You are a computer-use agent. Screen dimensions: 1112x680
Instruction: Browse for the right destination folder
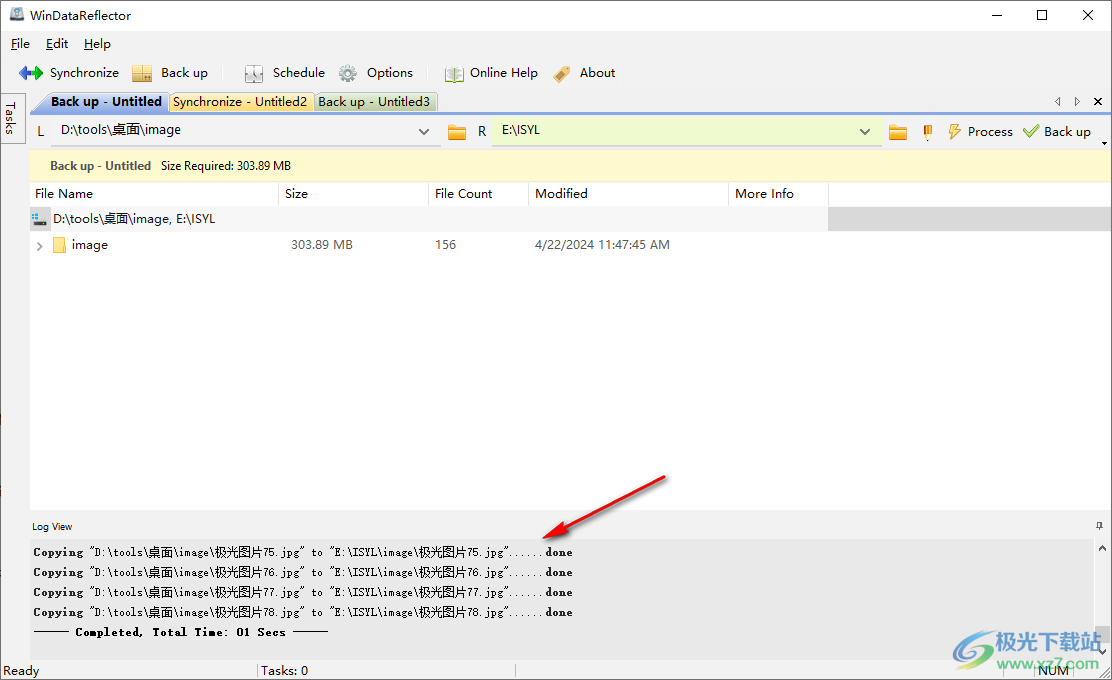[x=898, y=132]
